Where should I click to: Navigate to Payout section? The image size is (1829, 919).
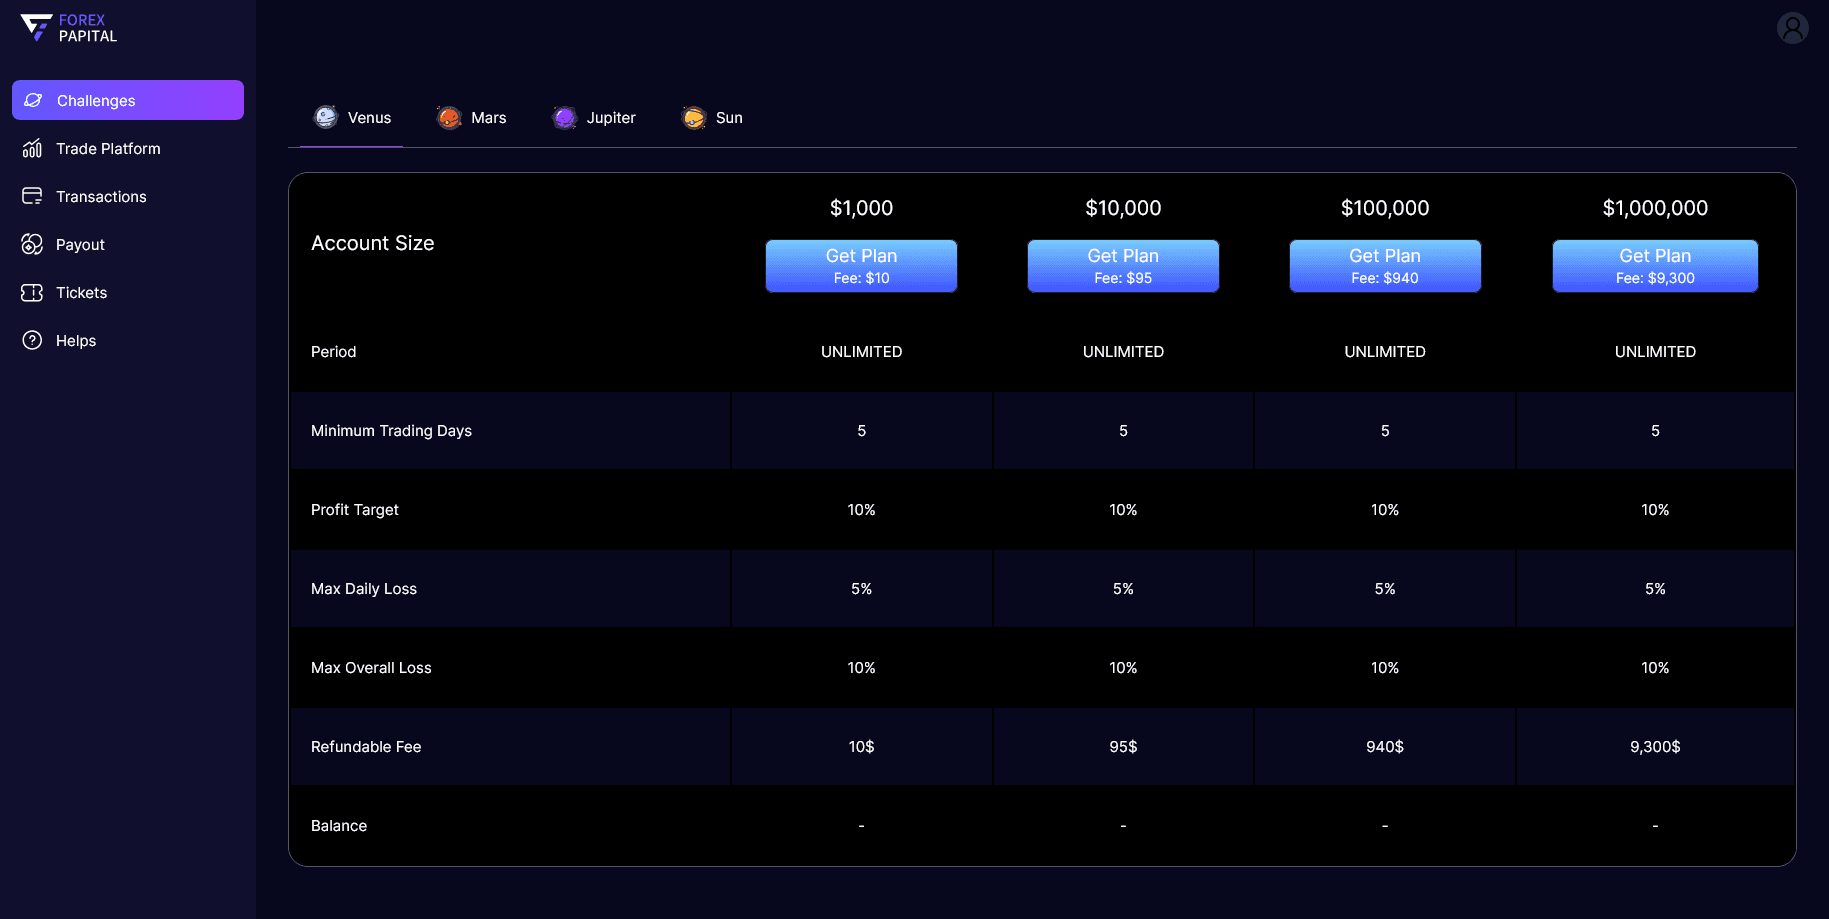(x=128, y=244)
